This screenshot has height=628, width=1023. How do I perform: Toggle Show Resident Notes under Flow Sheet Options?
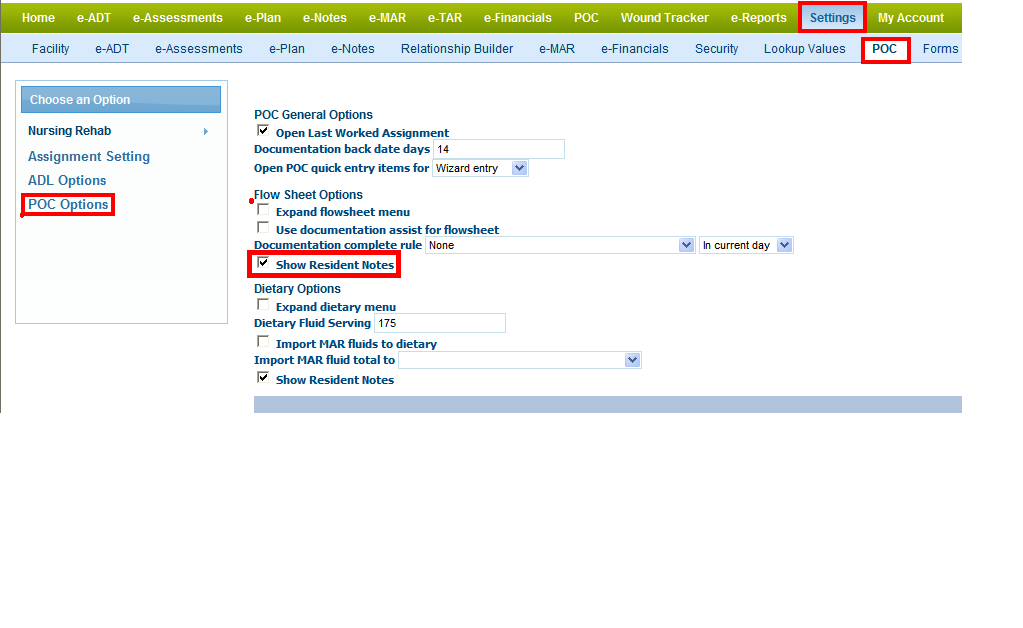pyautogui.click(x=263, y=263)
